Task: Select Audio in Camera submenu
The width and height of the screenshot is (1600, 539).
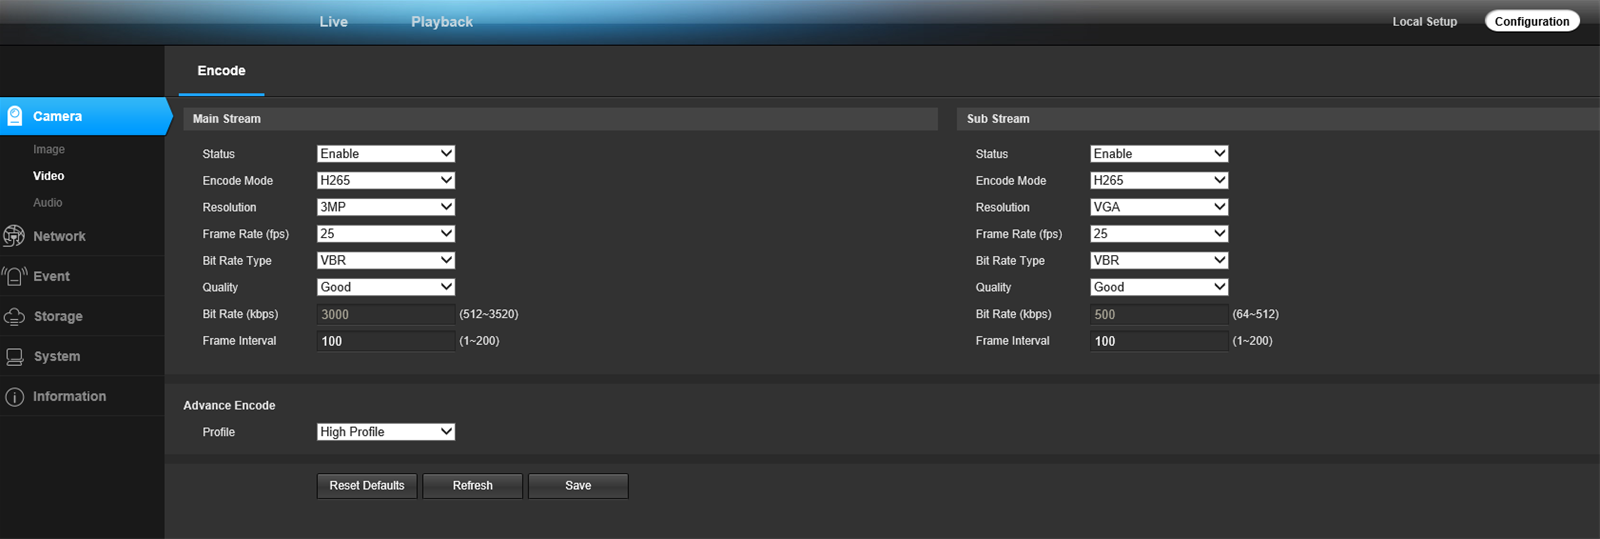Action: point(48,202)
